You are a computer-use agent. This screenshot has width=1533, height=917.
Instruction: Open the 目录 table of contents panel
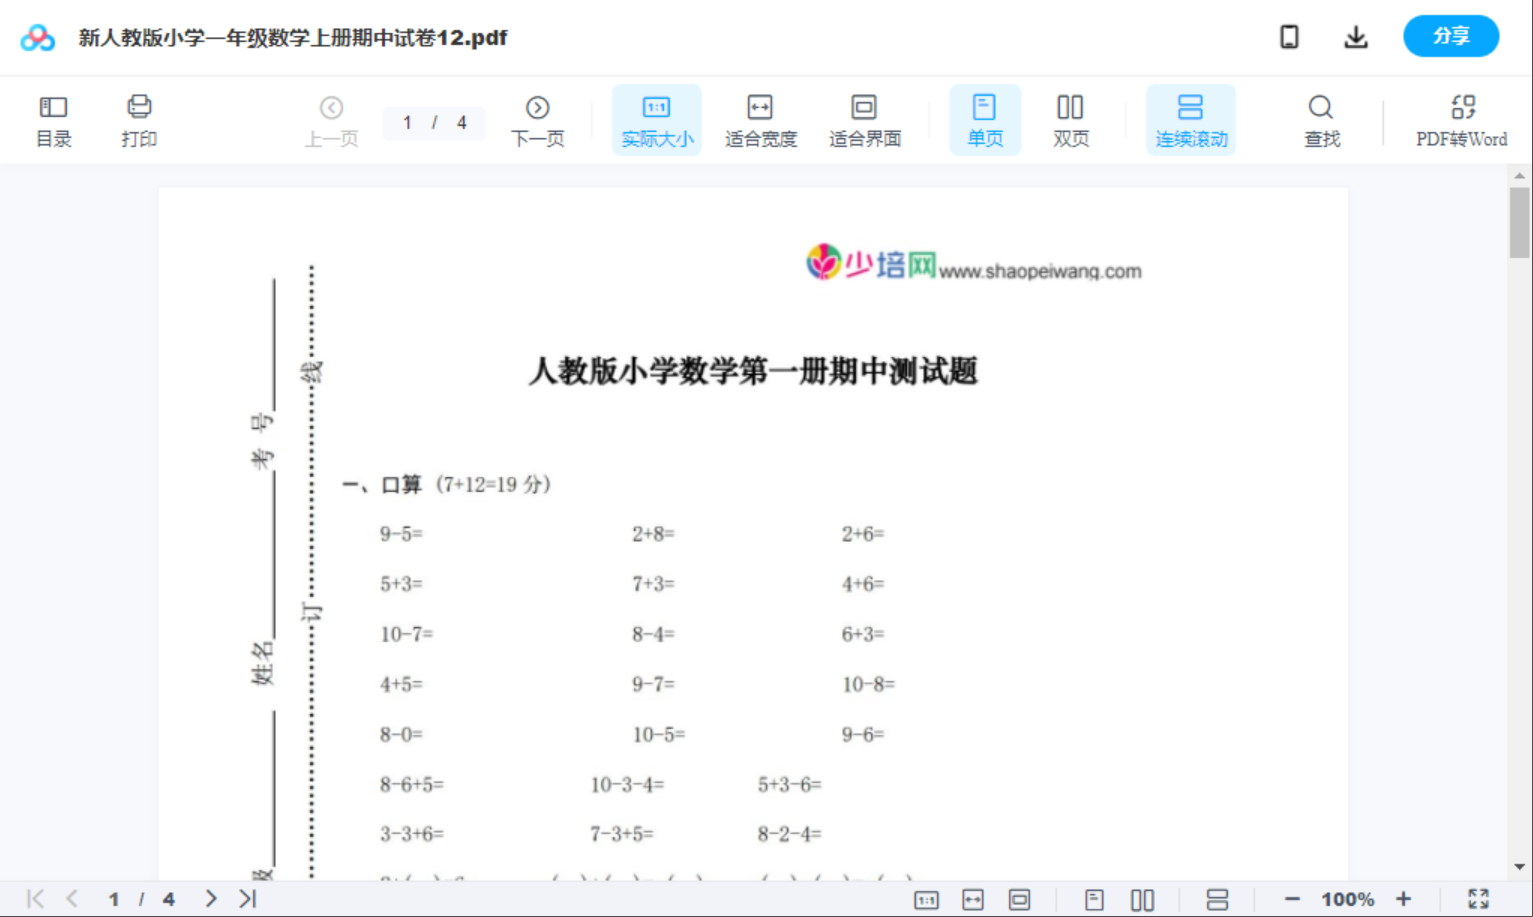coord(53,119)
